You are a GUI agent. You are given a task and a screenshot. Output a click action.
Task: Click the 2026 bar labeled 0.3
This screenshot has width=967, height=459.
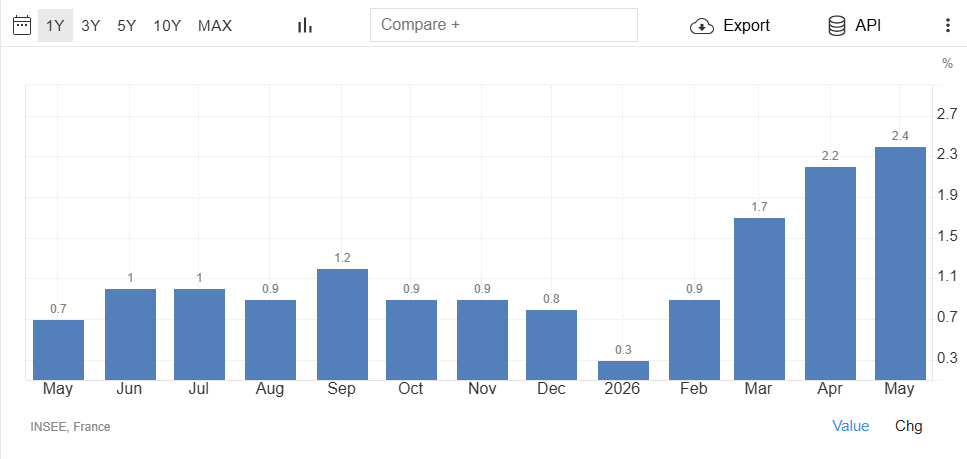(x=623, y=370)
